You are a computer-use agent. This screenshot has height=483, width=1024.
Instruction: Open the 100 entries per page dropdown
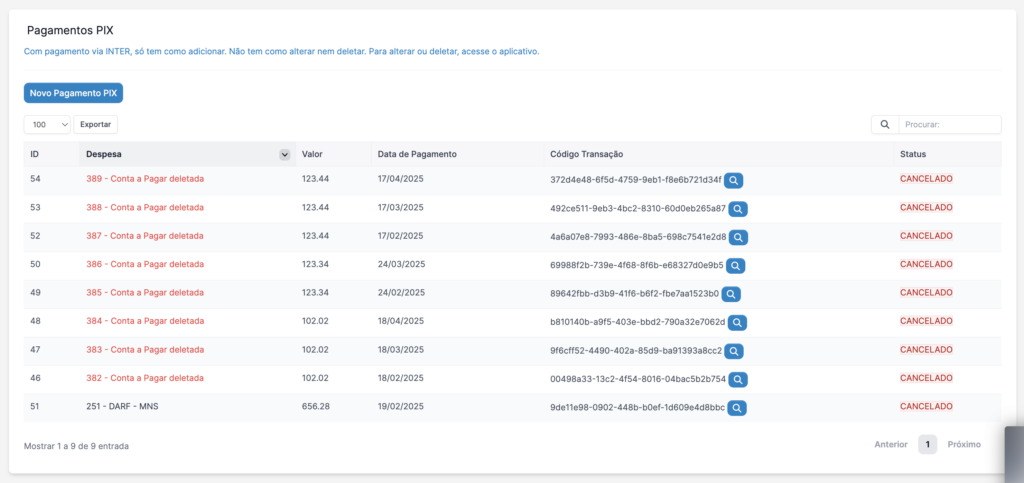coord(47,125)
